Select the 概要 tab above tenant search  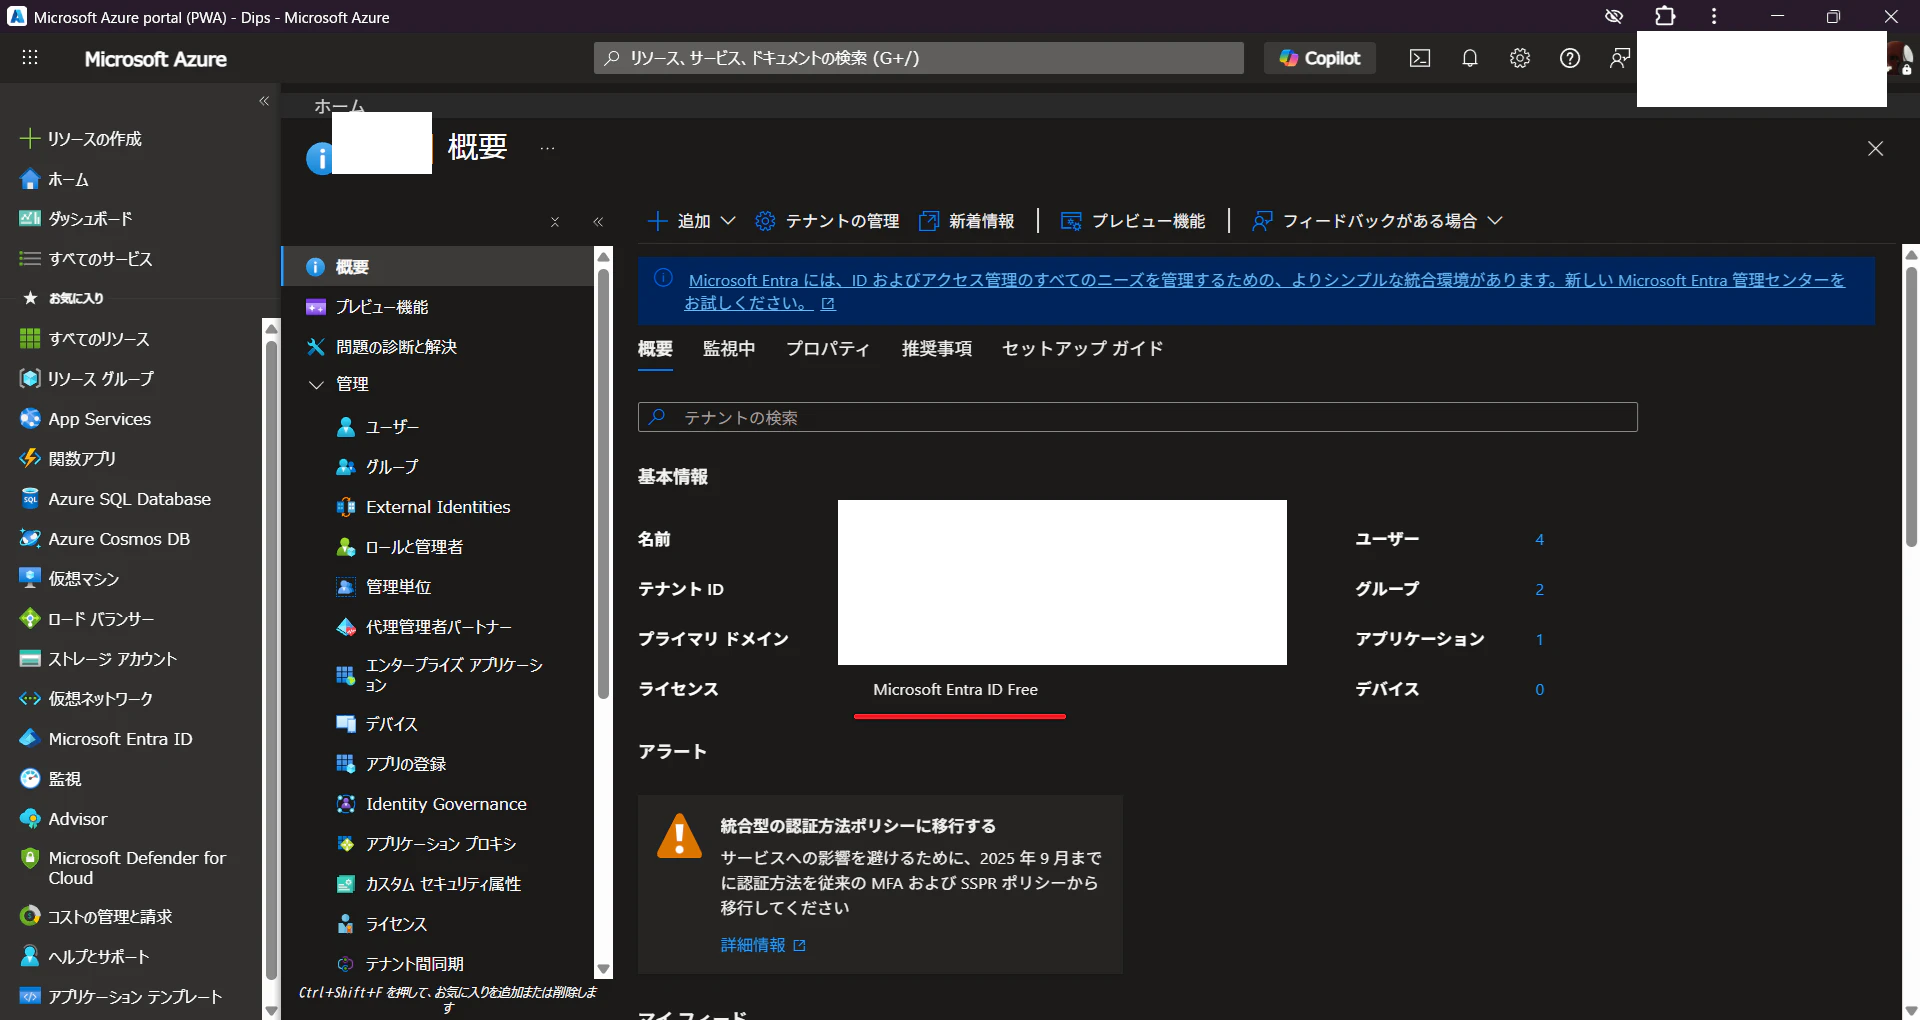point(655,348)
